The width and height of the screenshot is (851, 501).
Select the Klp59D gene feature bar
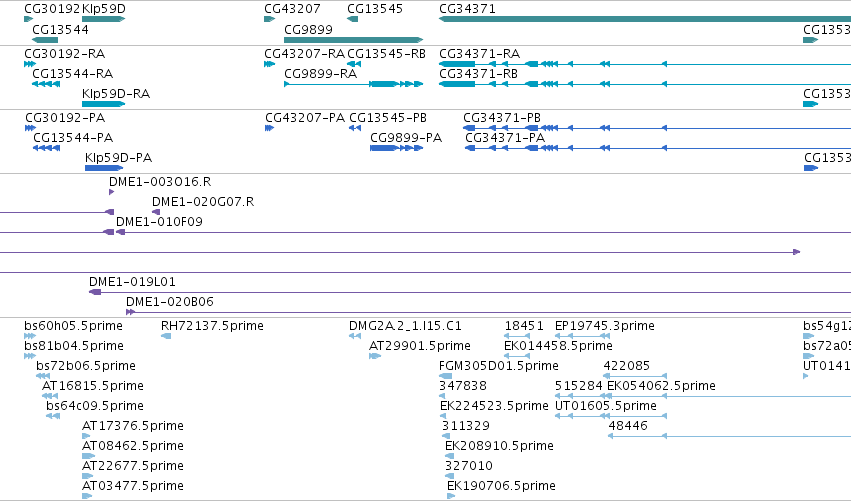[x=104, y=19]
